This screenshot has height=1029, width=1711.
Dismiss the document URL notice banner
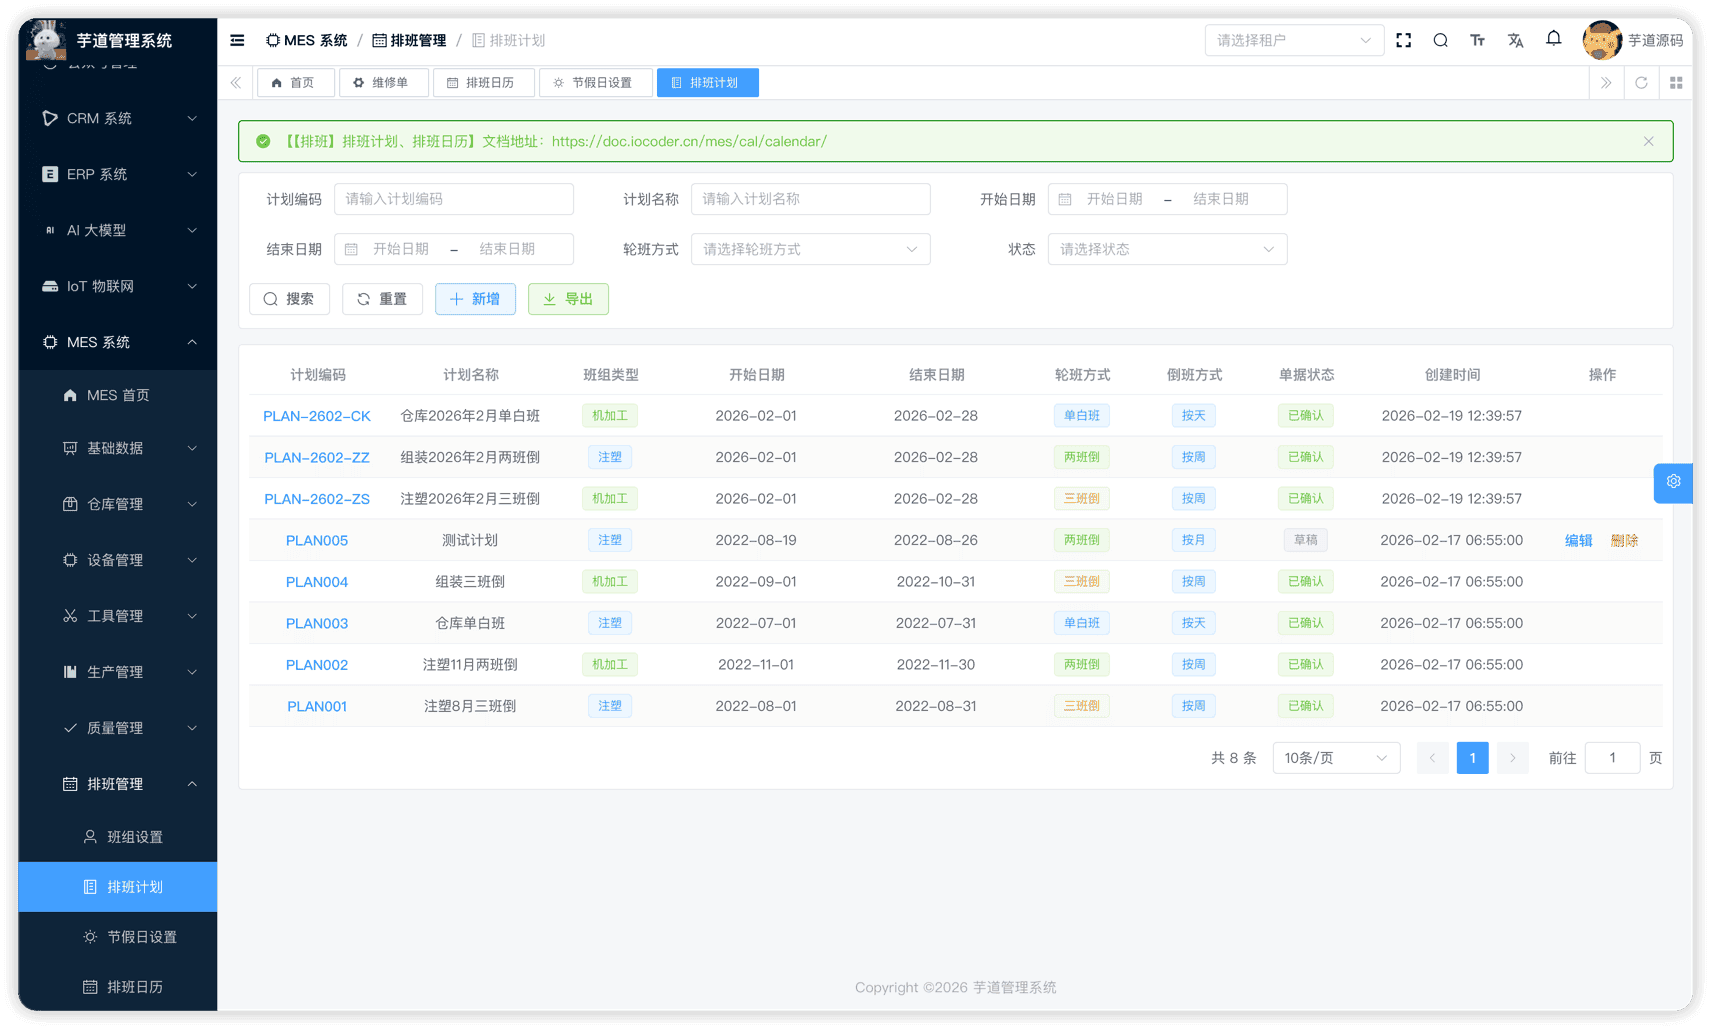1647,141
